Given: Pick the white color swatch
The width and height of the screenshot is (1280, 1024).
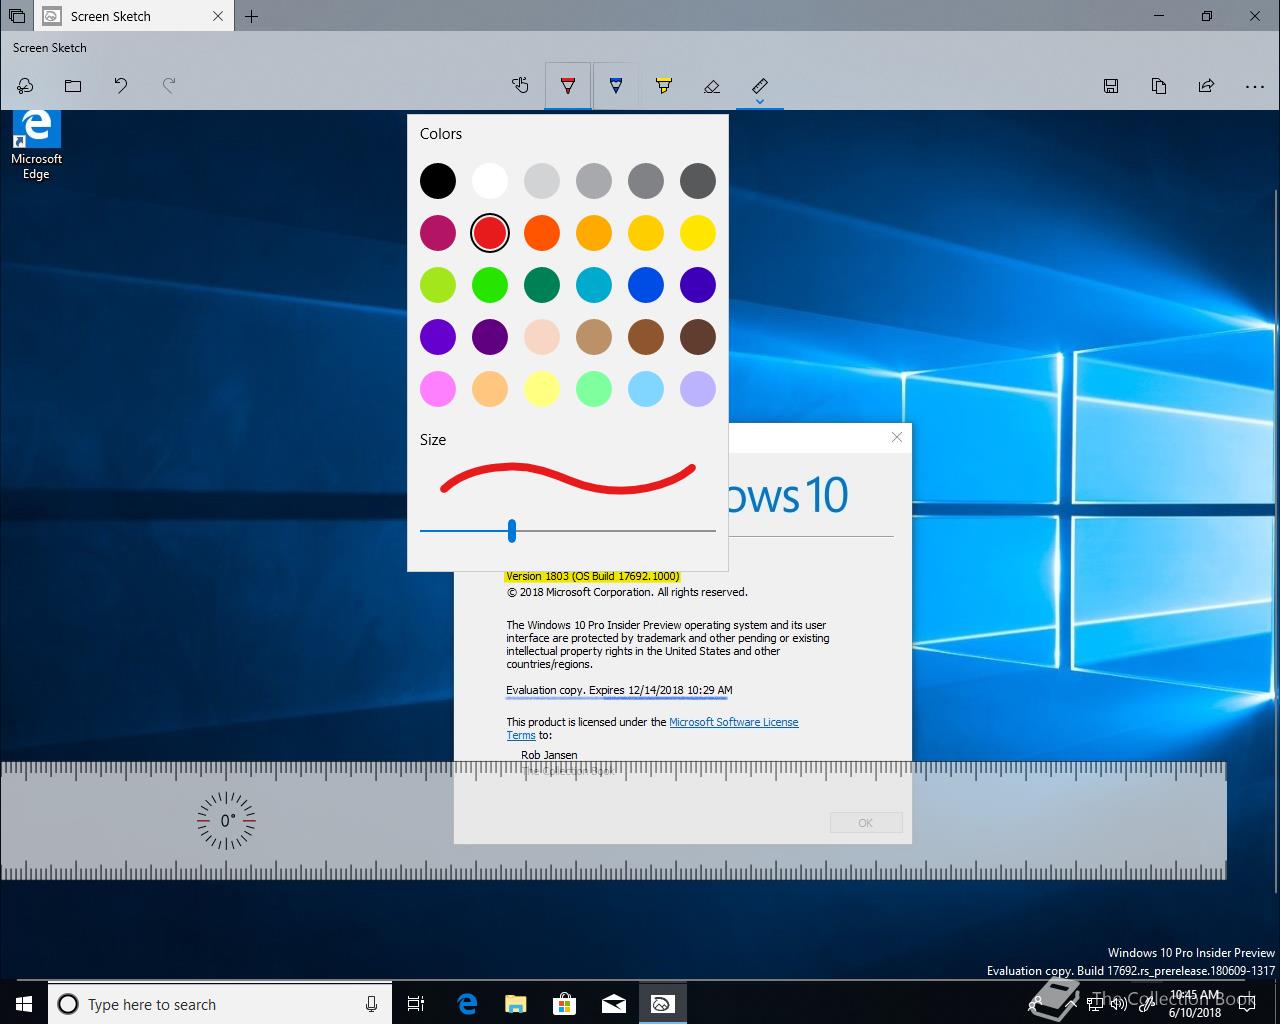Looking at the screenshot, I should coord(490,181).
